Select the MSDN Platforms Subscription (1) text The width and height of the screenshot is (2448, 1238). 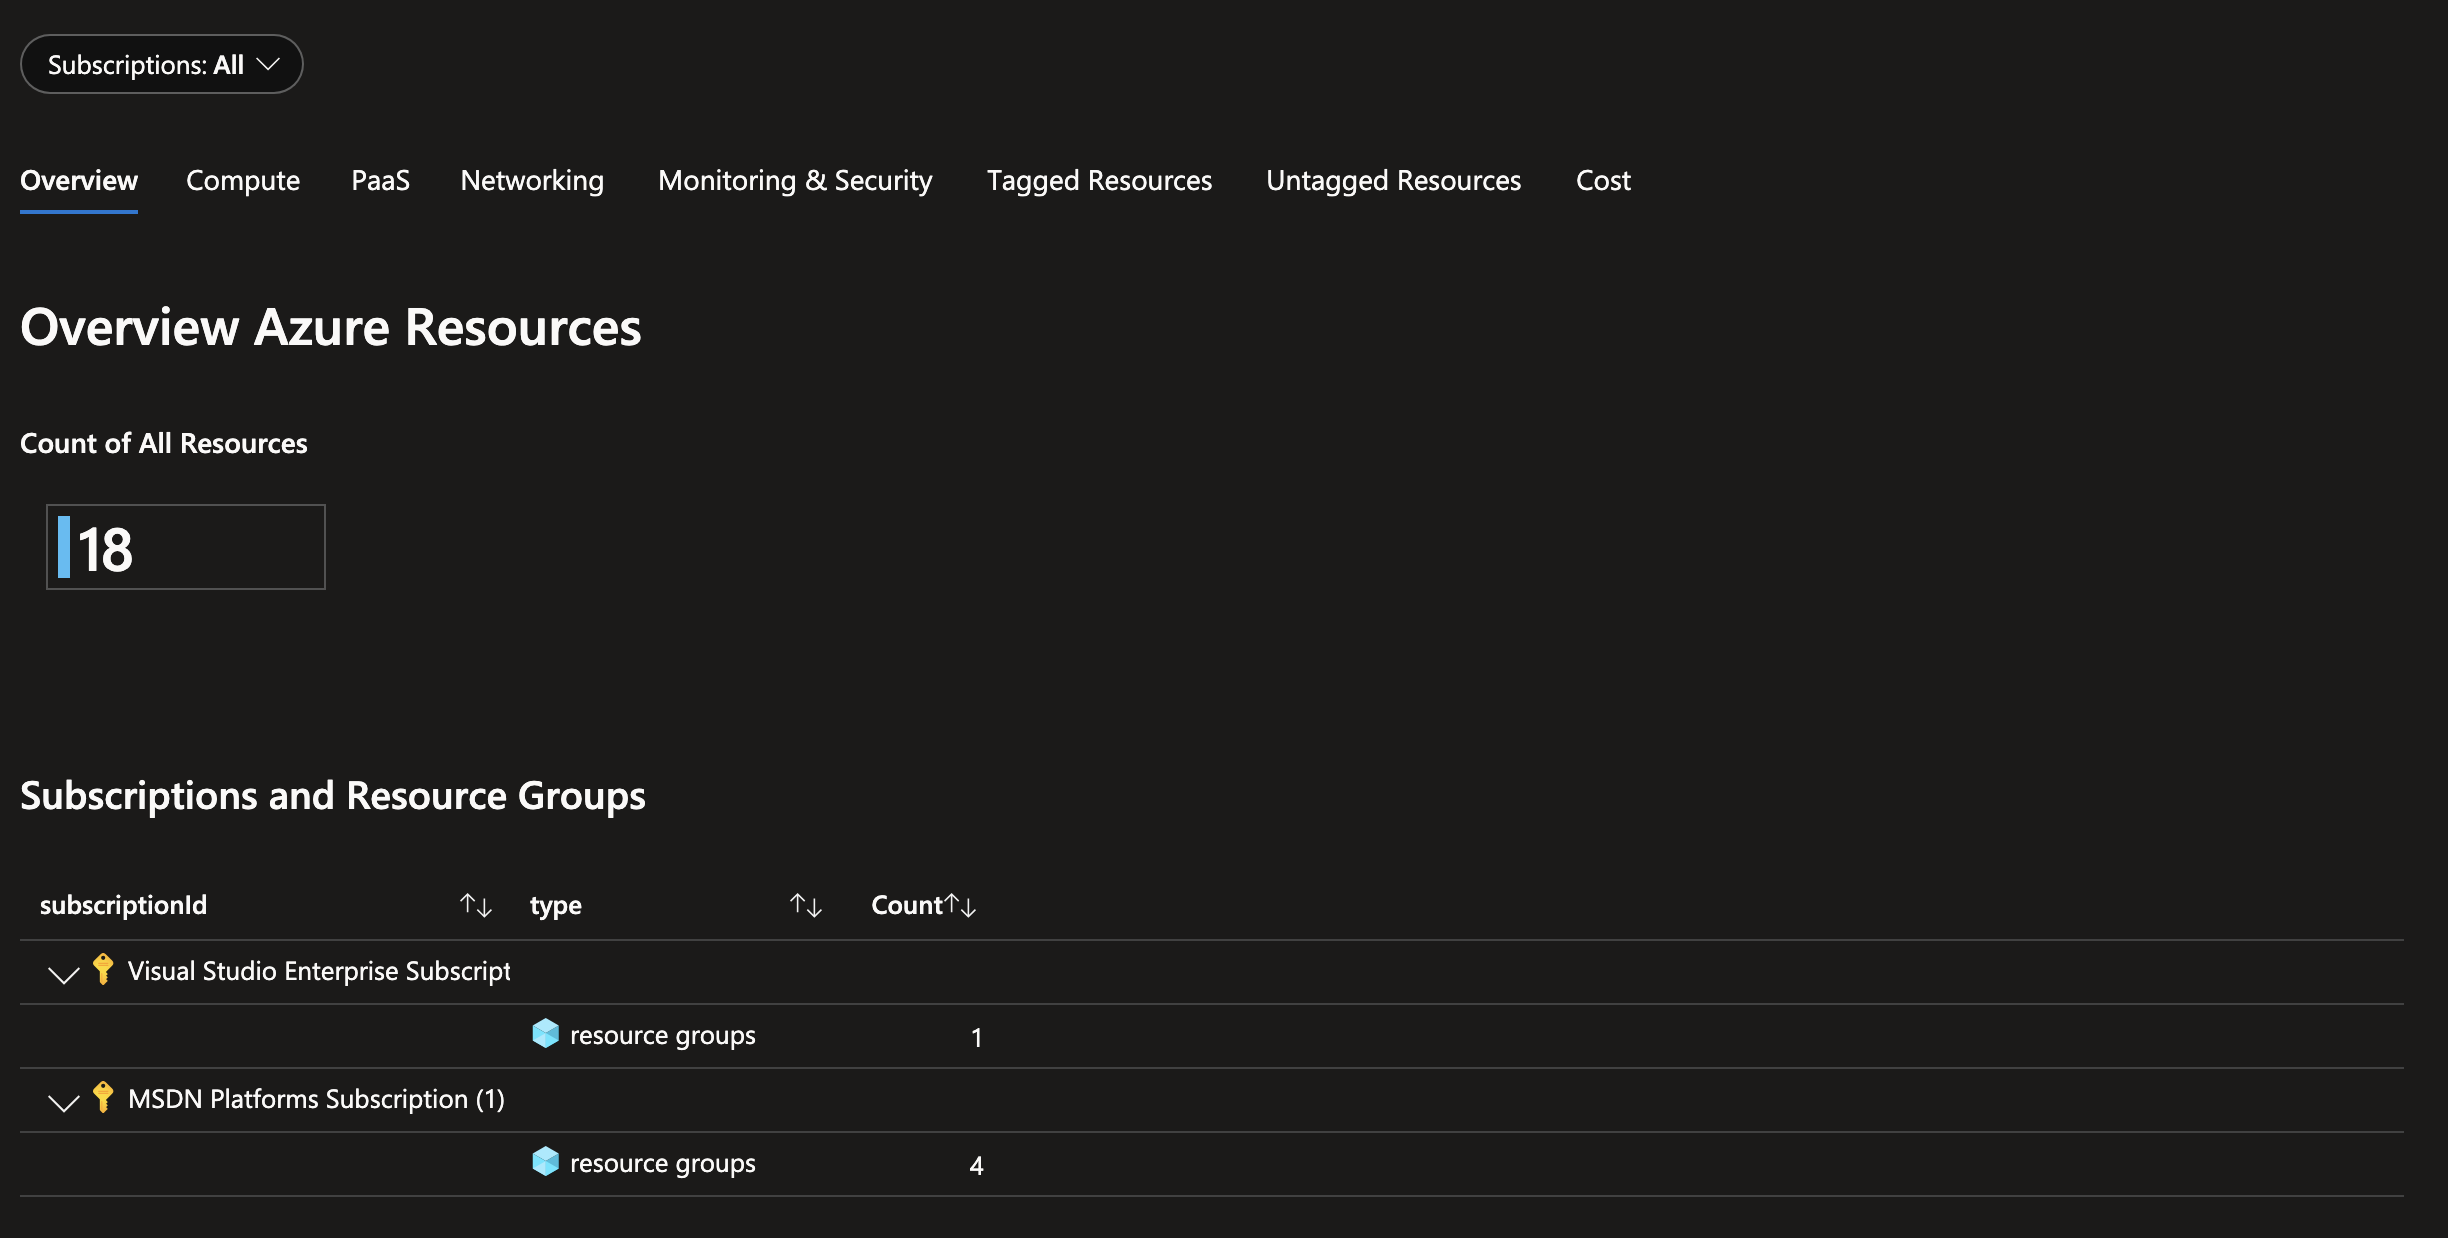[316, 1099]
